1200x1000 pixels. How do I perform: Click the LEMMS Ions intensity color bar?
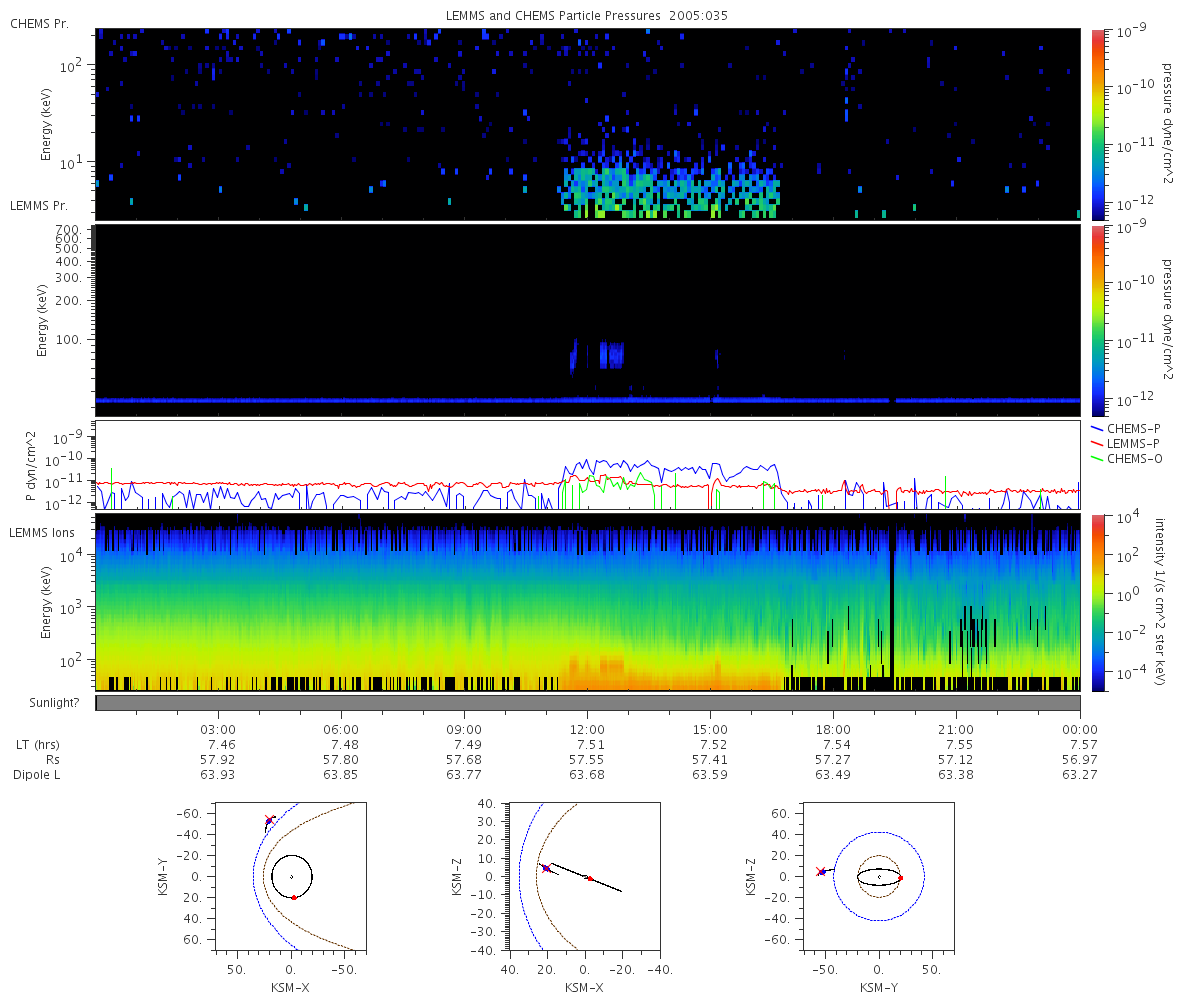click(x=1097, y=603)
